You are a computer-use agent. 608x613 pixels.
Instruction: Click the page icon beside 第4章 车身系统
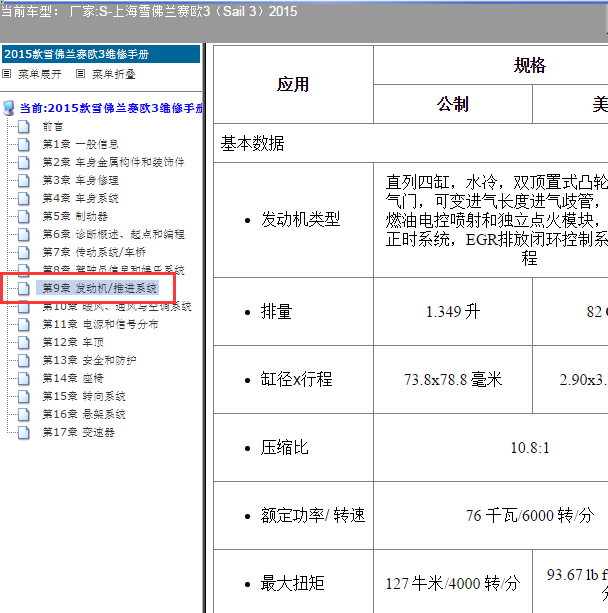[x=23, y=198]
